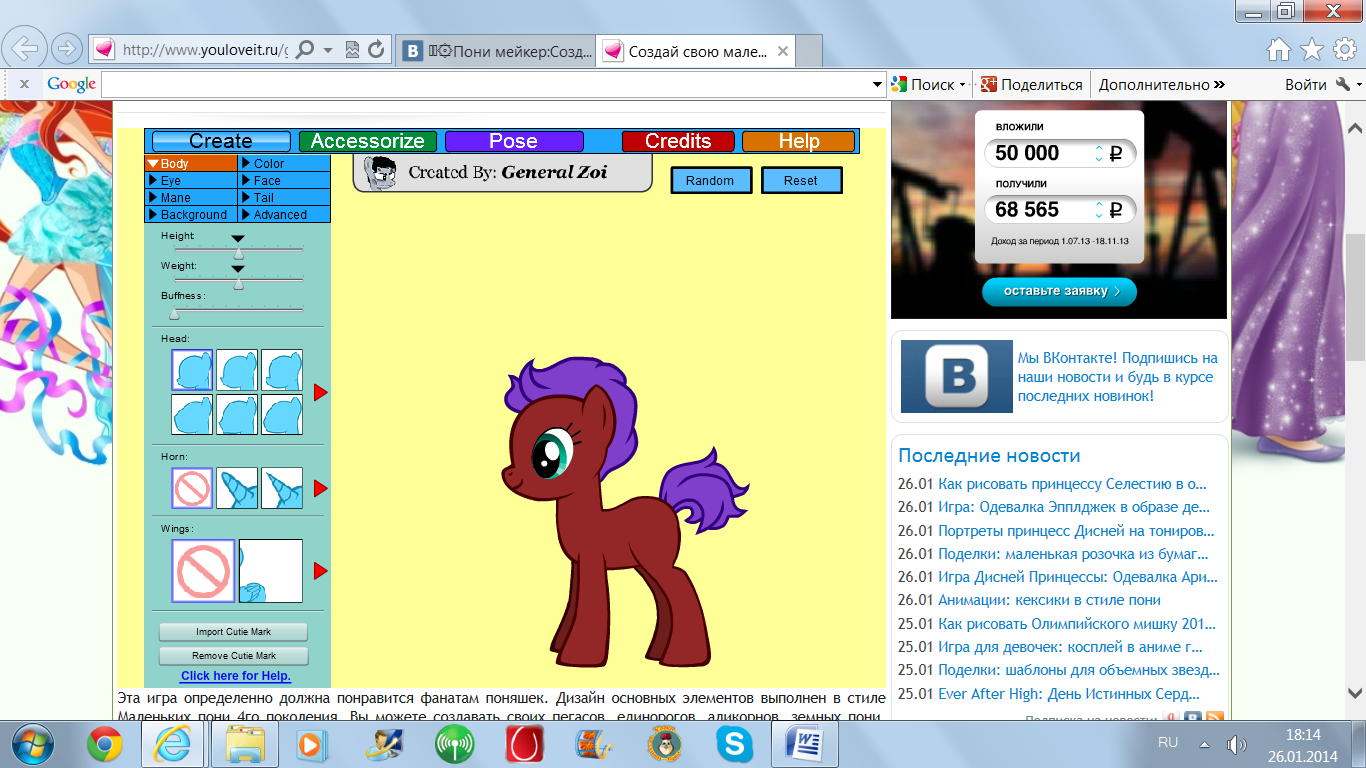Open Favorites star icon
The image size is (1366, 768).
click(1312, 49)
